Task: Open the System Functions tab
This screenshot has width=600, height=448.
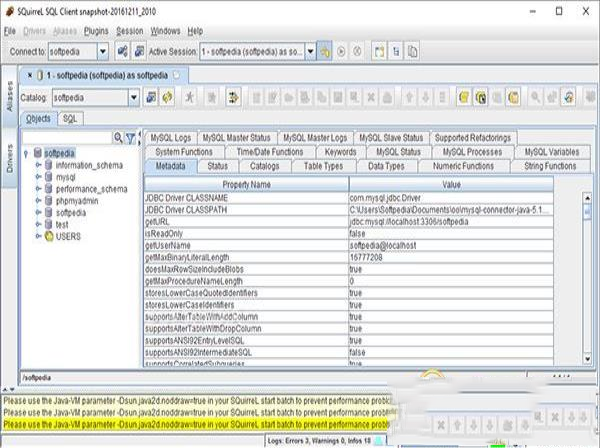Action: 184,152
